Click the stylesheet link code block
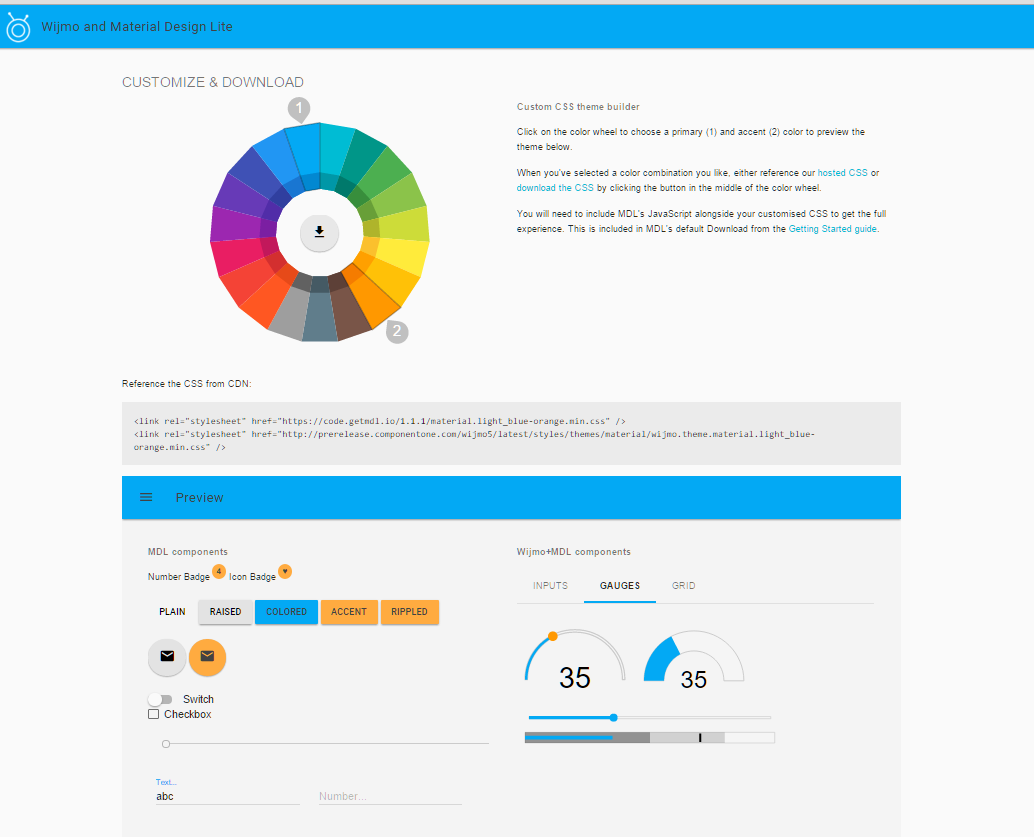The image size is (1034, 837). click(x=511, y=434)
